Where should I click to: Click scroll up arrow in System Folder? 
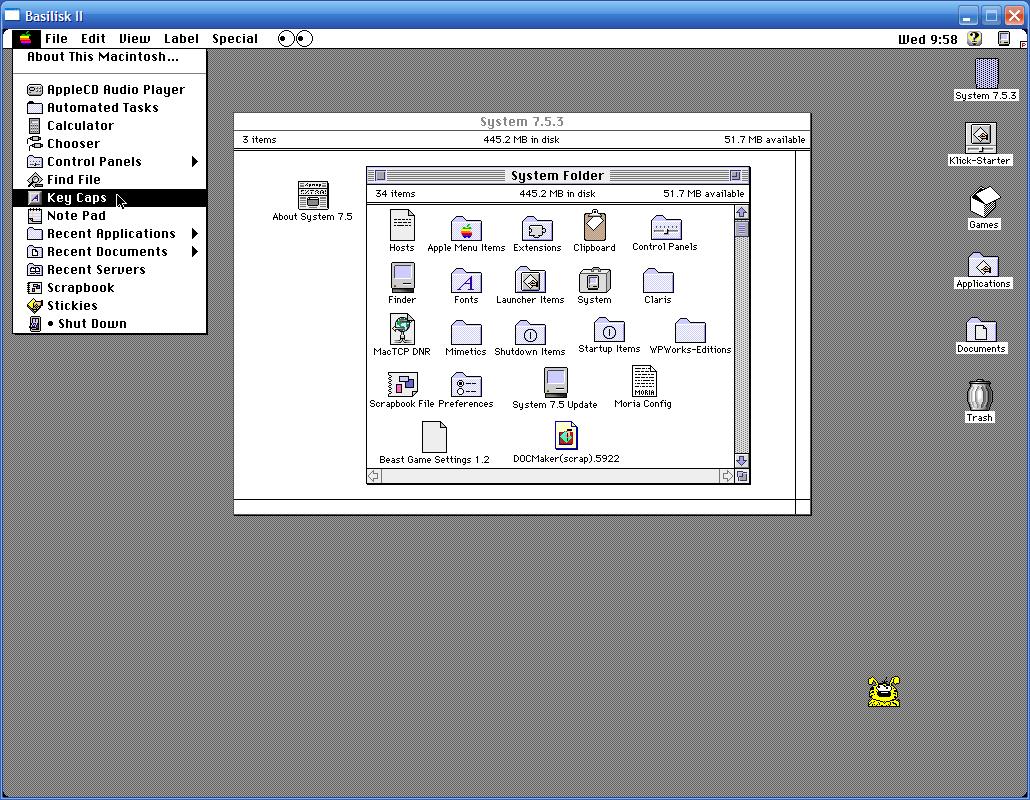coord(742,213)
